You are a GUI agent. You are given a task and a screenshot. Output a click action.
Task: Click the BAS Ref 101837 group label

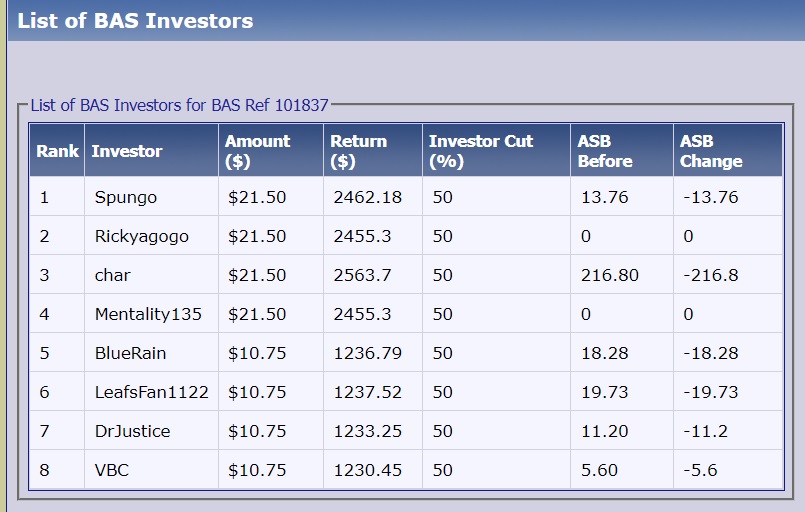(179, 105)
